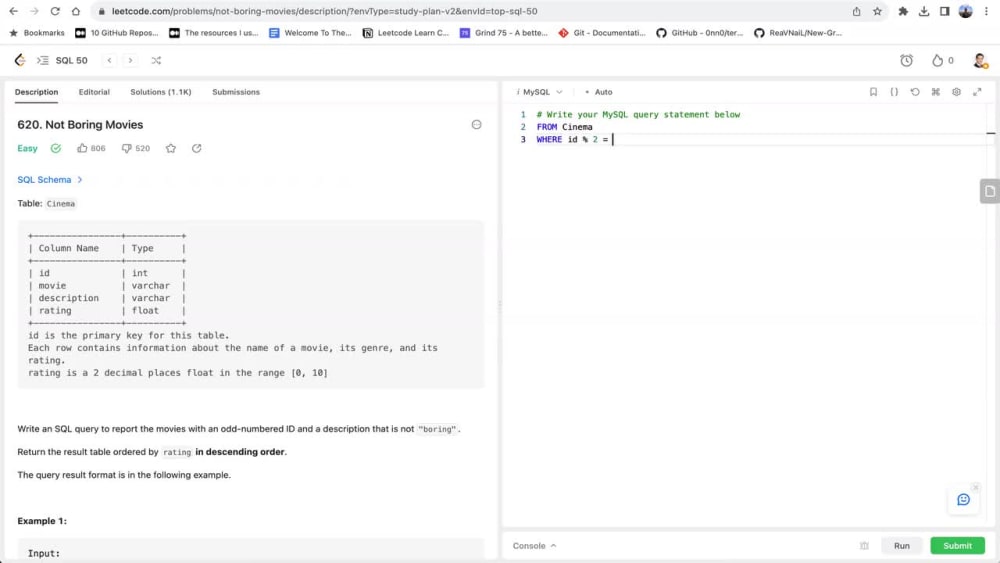Go back with browser back arrow
The height and width of the screenshot is (563, 1000).
(13, 11)
